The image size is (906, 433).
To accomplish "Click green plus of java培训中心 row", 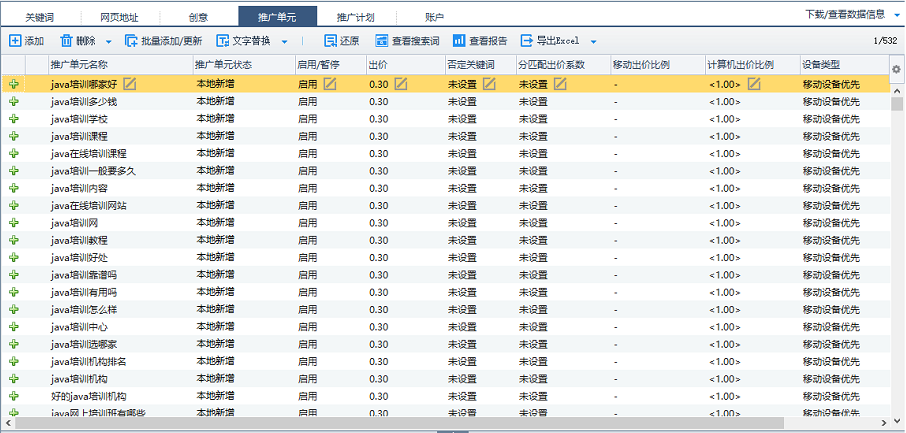I will click(x=14, y=327).
